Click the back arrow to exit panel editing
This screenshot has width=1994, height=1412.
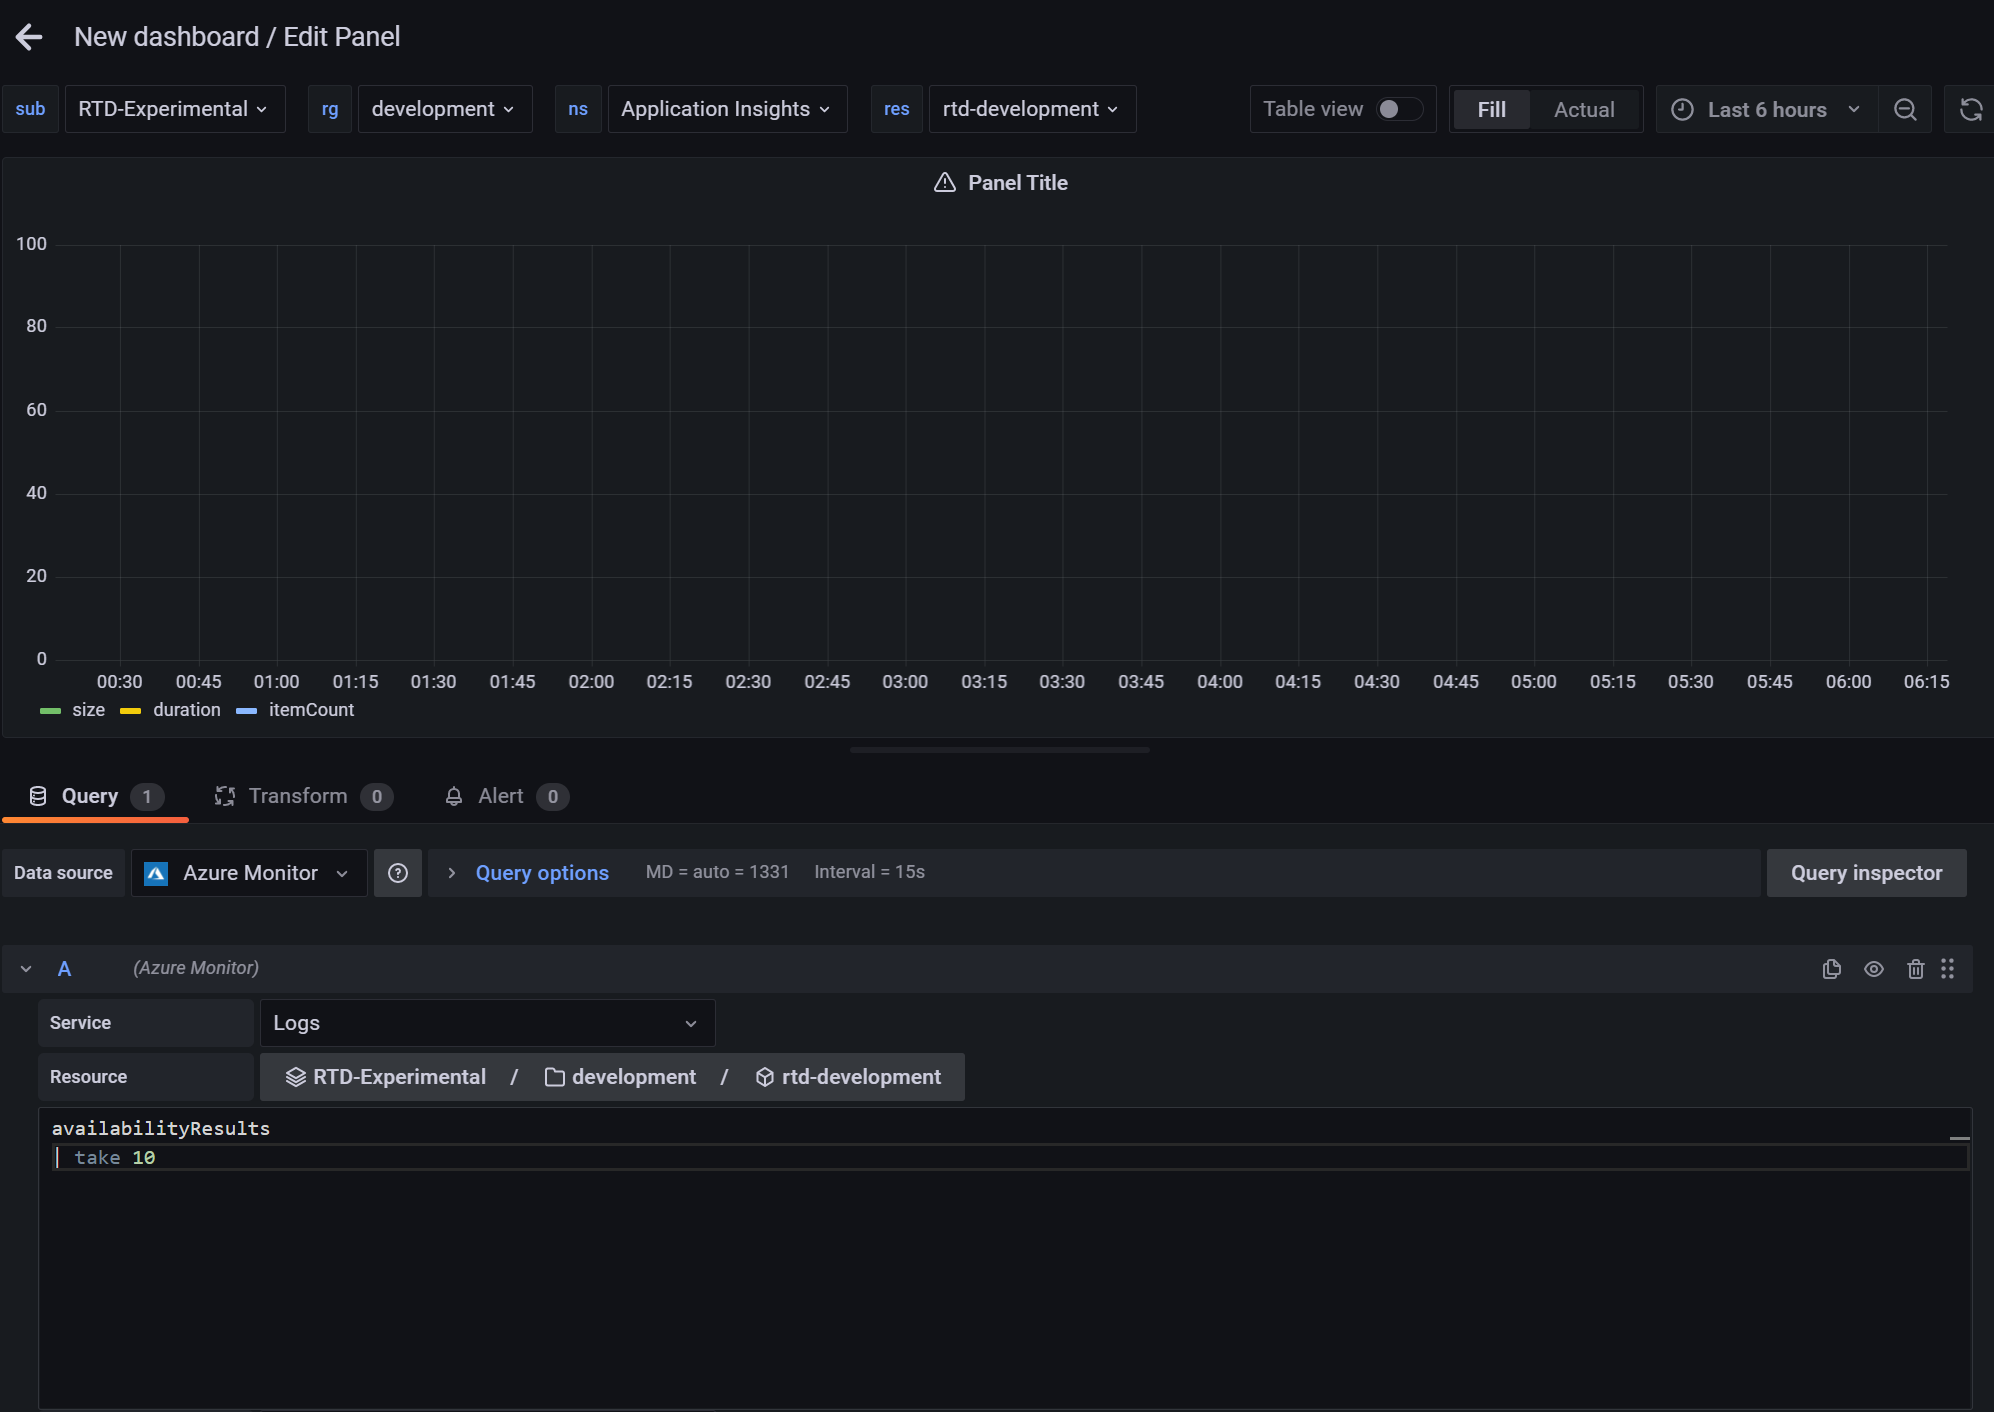30,37
